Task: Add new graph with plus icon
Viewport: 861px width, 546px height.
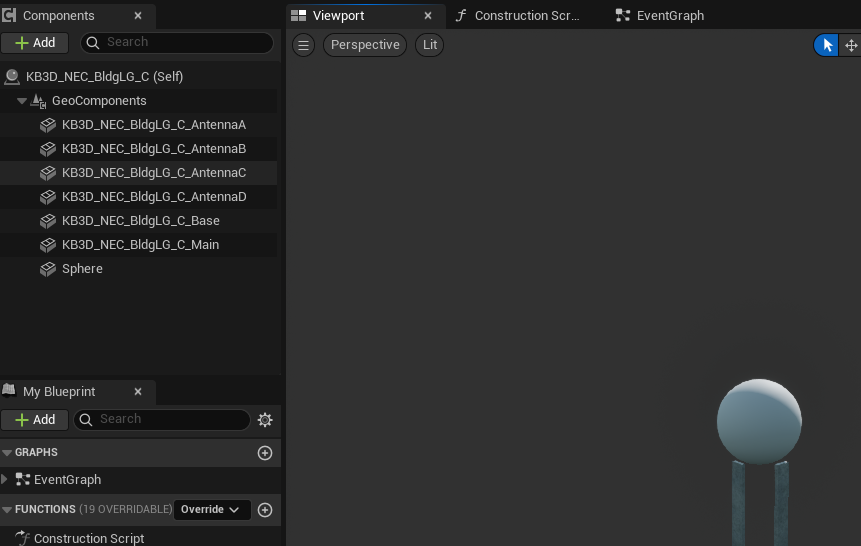Action: tap(265, 453)
